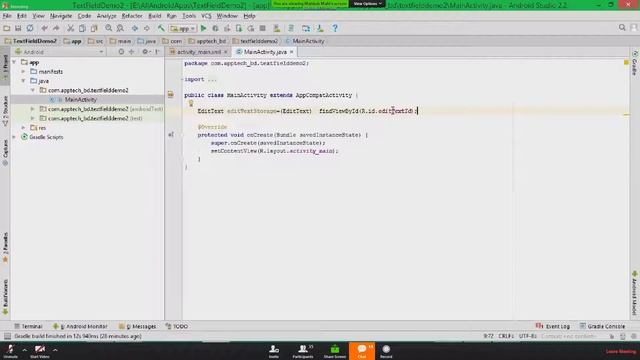This screenshot has width=640, height=360.
Task: Click the Redo arrow icon
Action: pyautogui.click(x=56, y=28)
